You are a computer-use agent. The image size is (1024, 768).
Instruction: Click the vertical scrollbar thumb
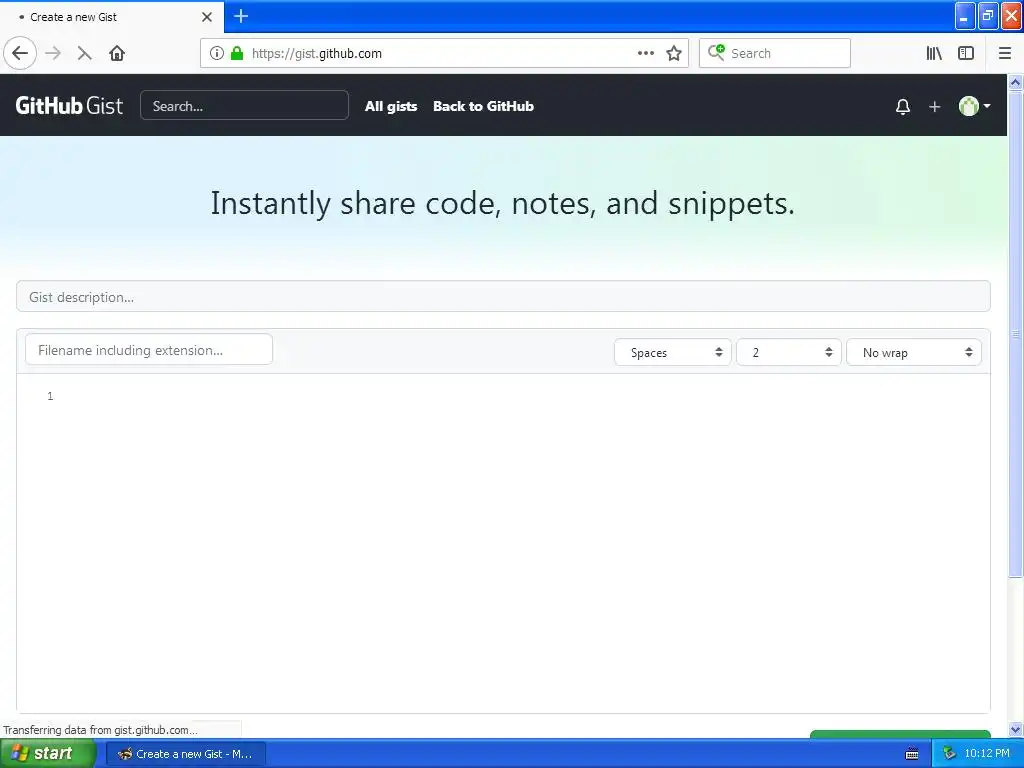click(x=1015, y=334)
